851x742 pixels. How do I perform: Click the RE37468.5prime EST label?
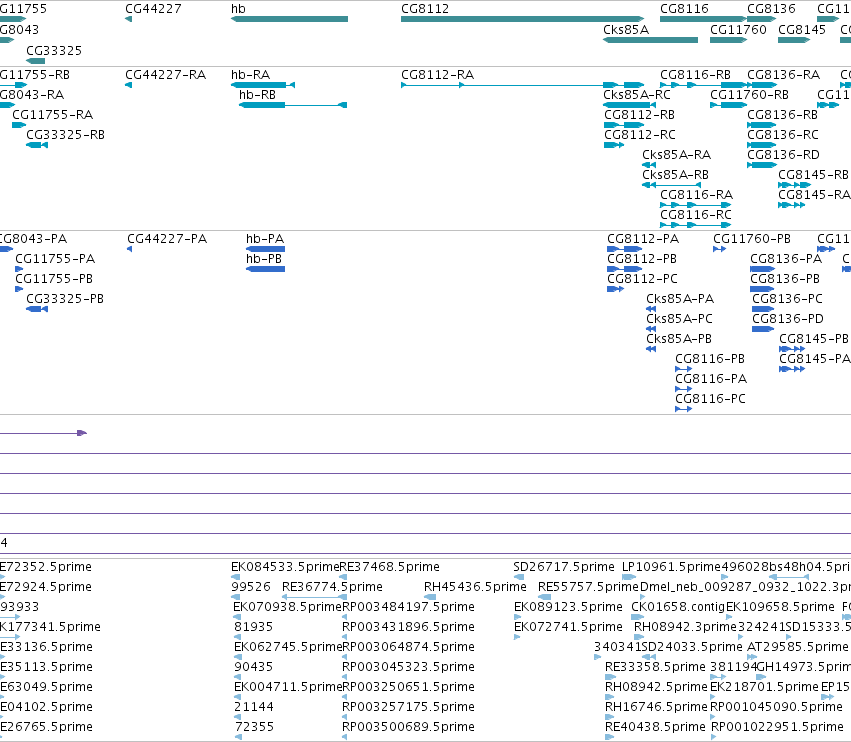[x=389, y=567]
